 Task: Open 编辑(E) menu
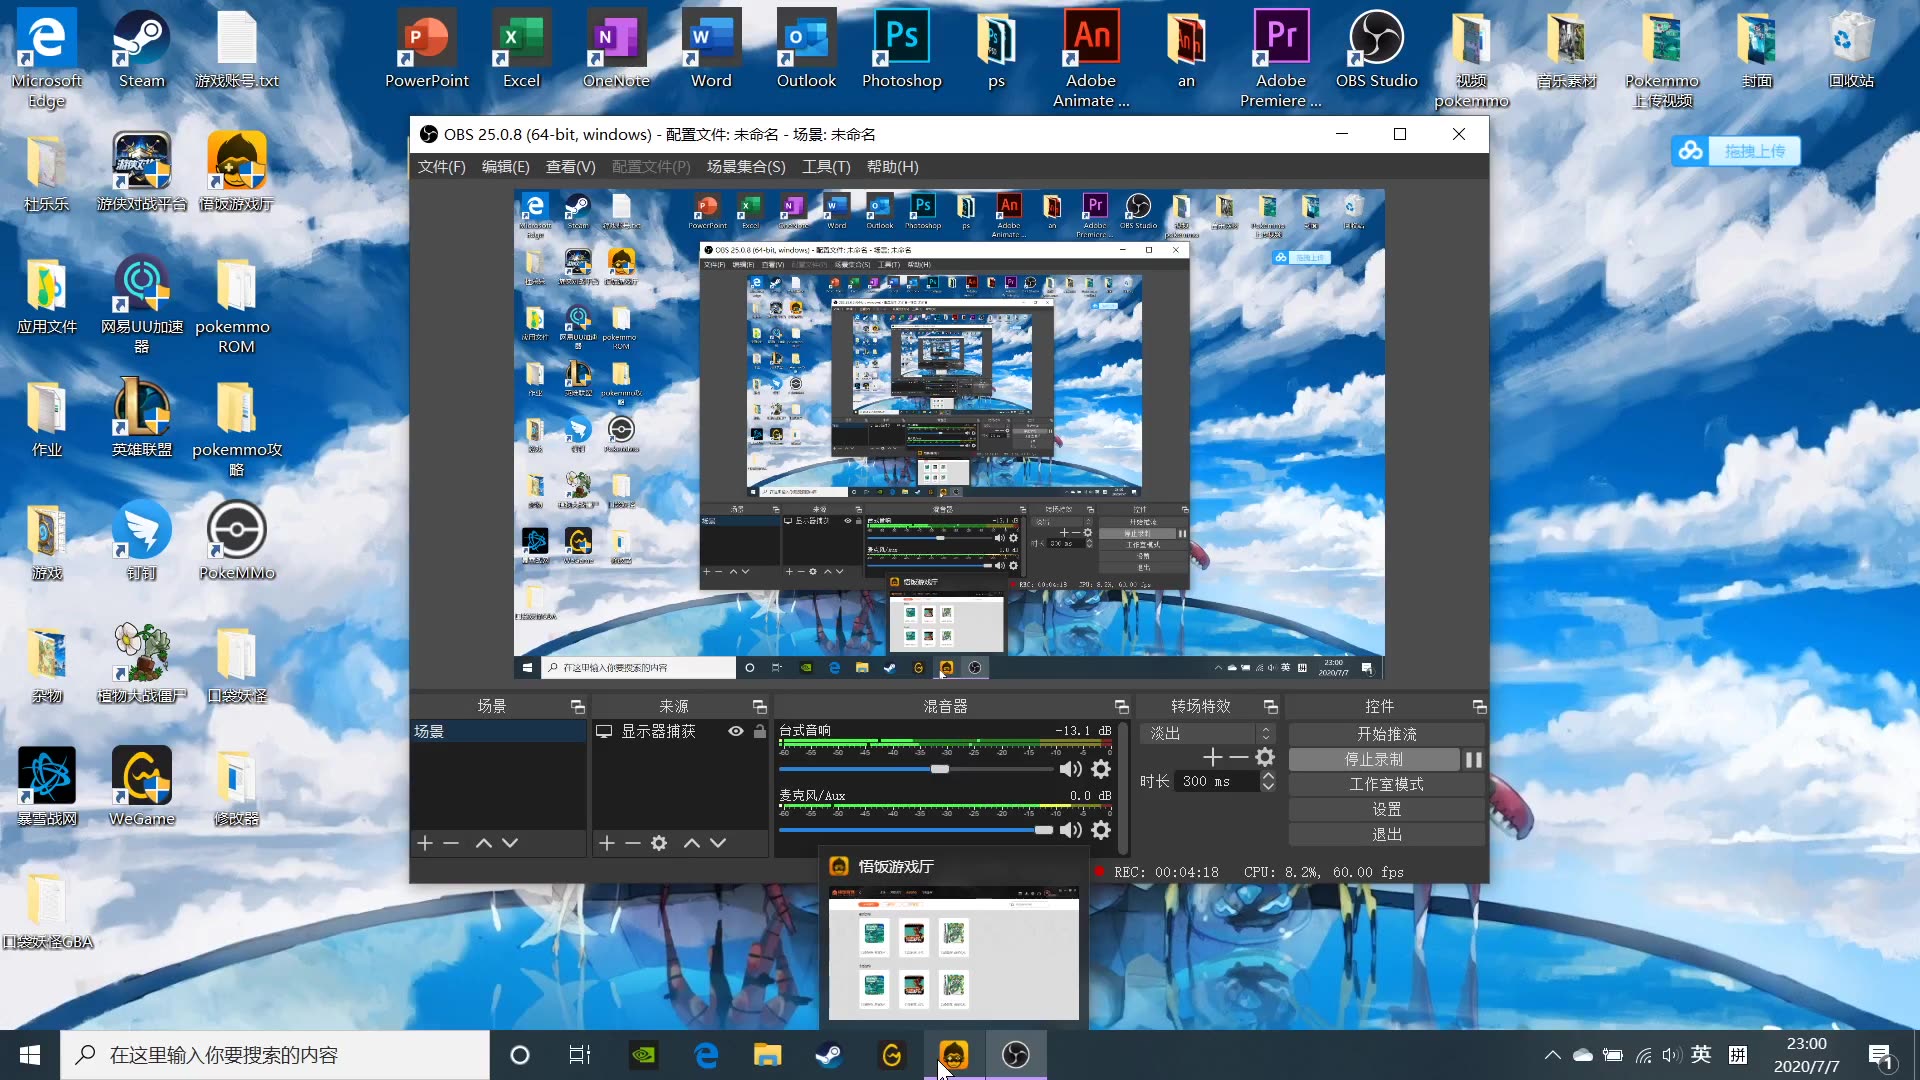tap(505, 167)
